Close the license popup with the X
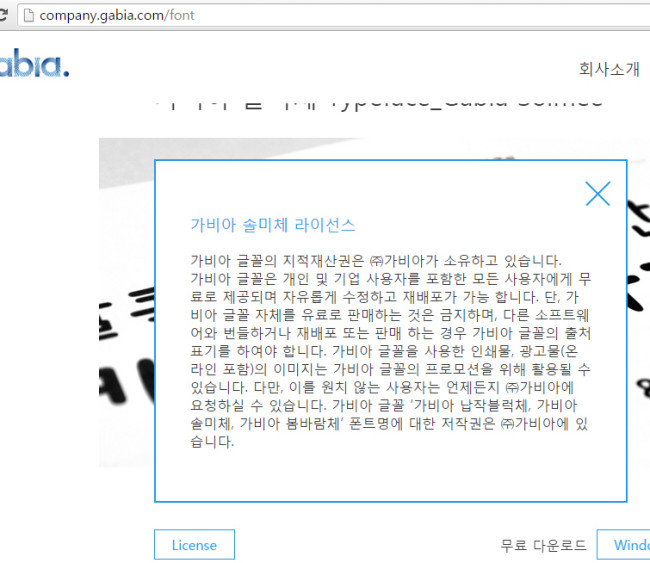Screen dimensions: 650x563 (597, 194)
